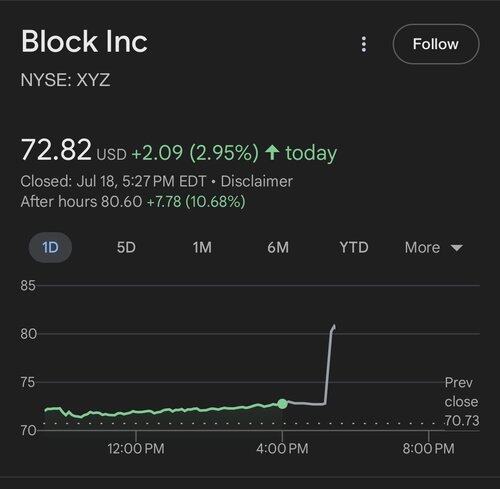
Task: Click the Prev close 70.73 label
Action: (x=462, y=402)
